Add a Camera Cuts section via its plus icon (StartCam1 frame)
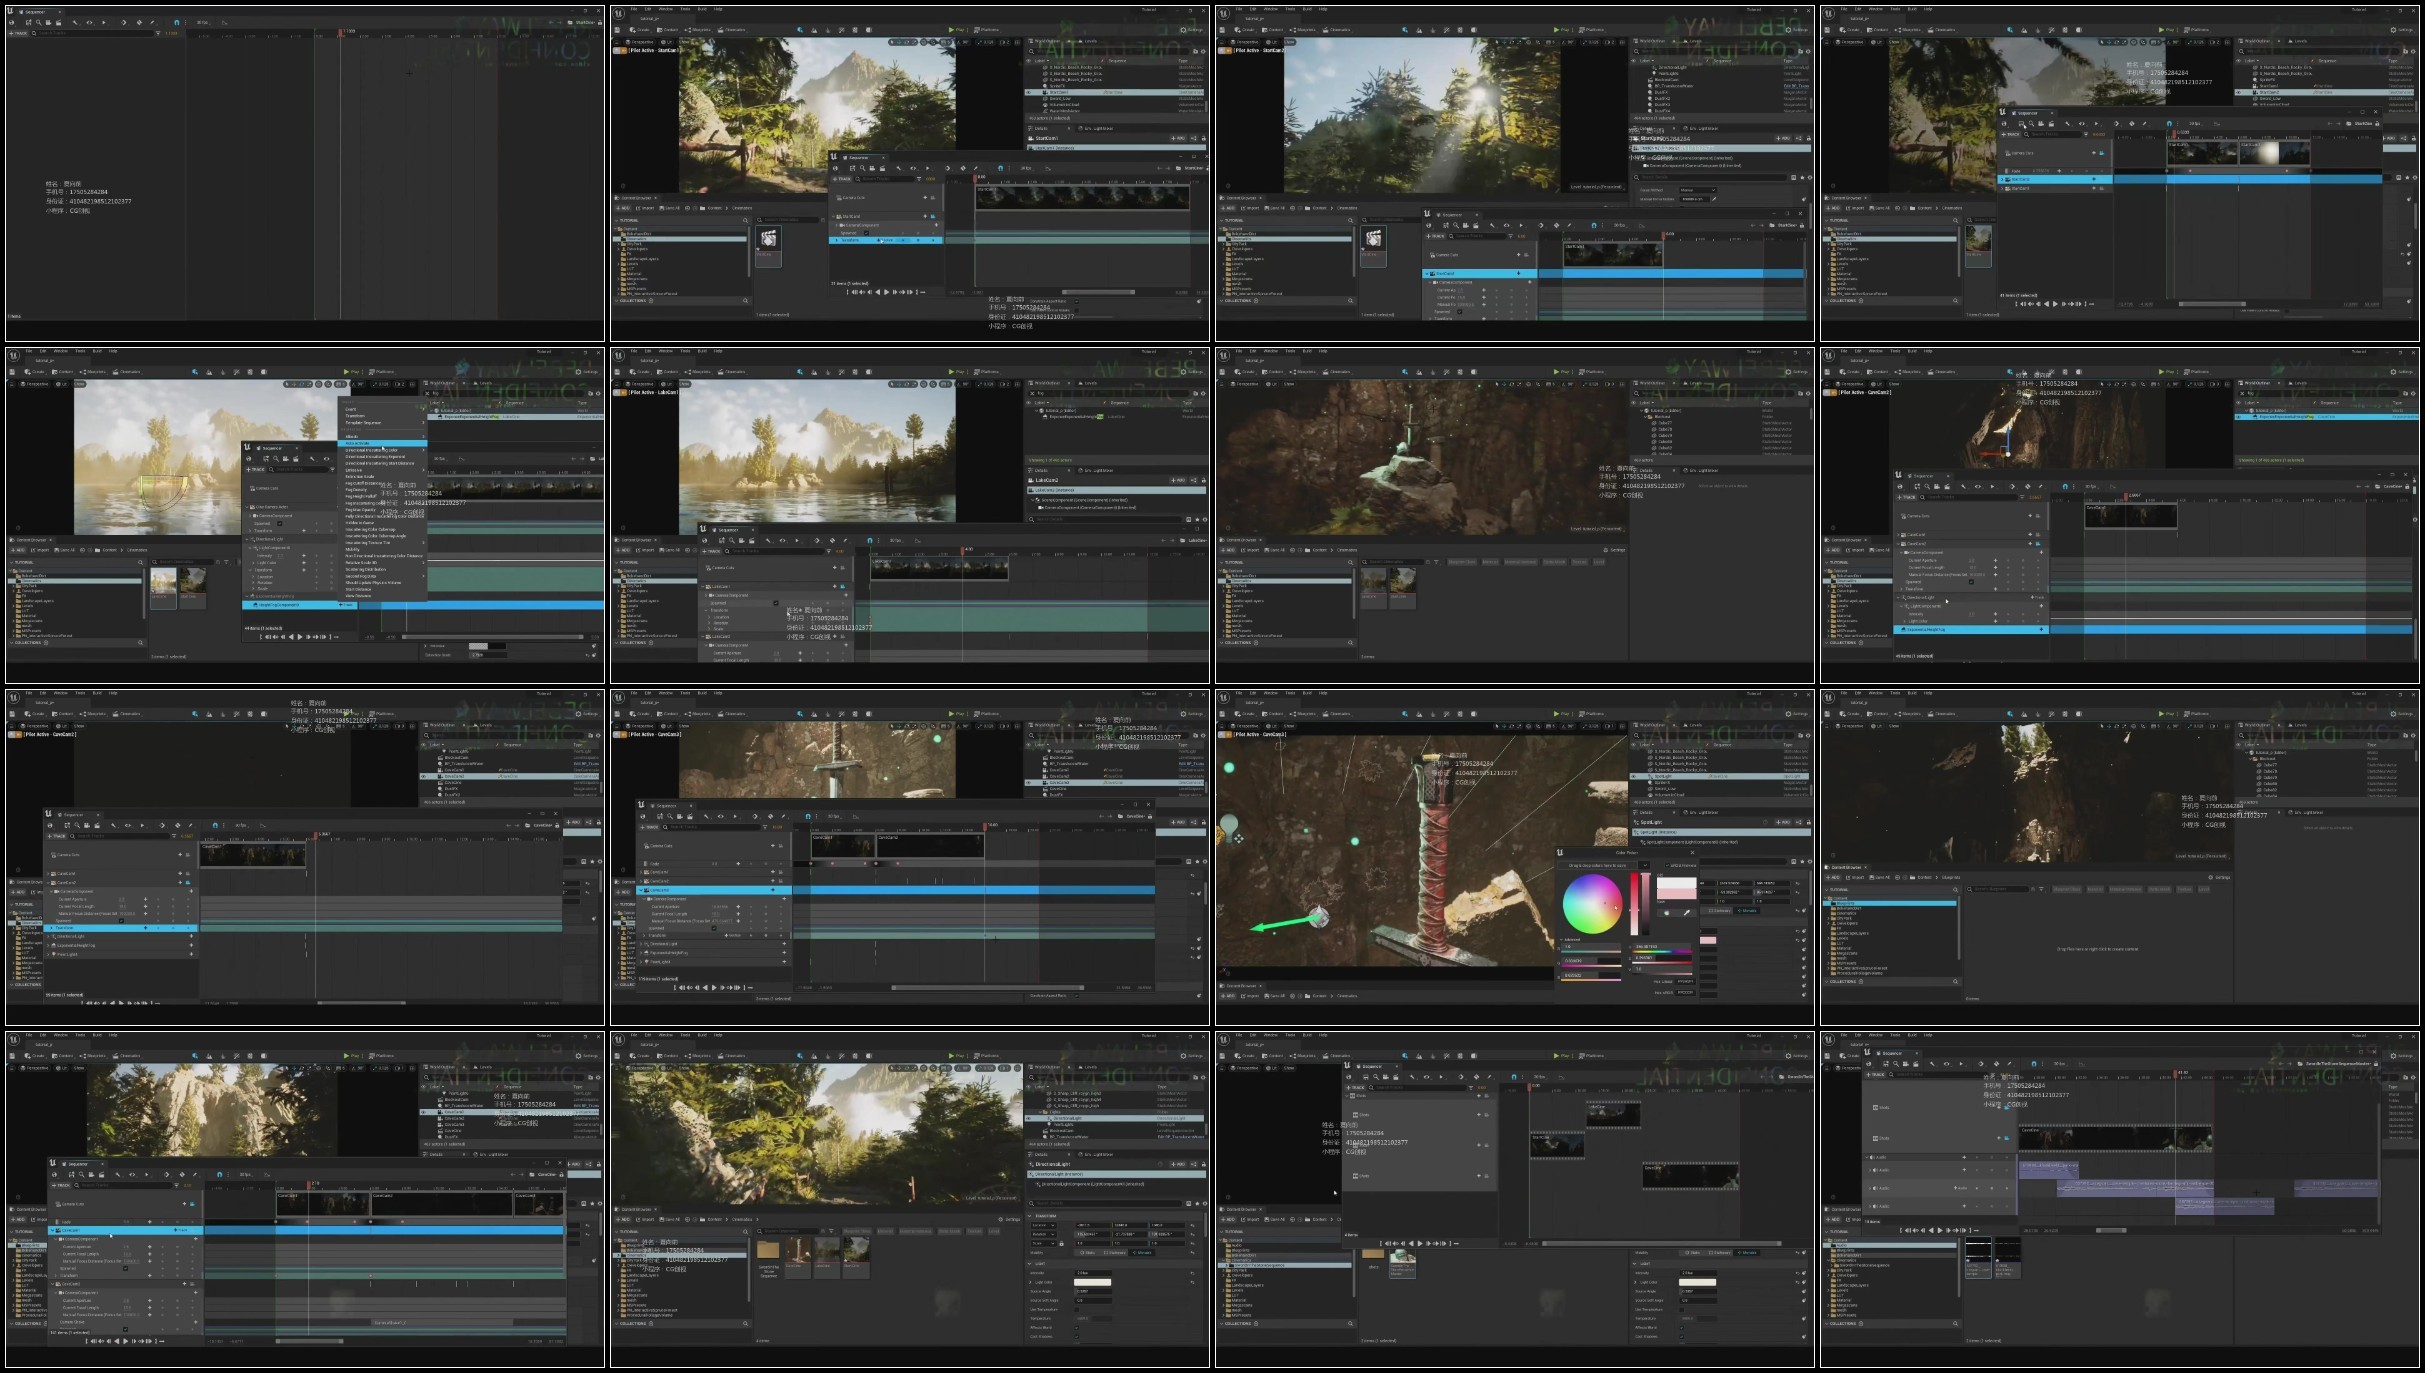The width and height of the screenshot is (2425, 1373). click(925, 197)
